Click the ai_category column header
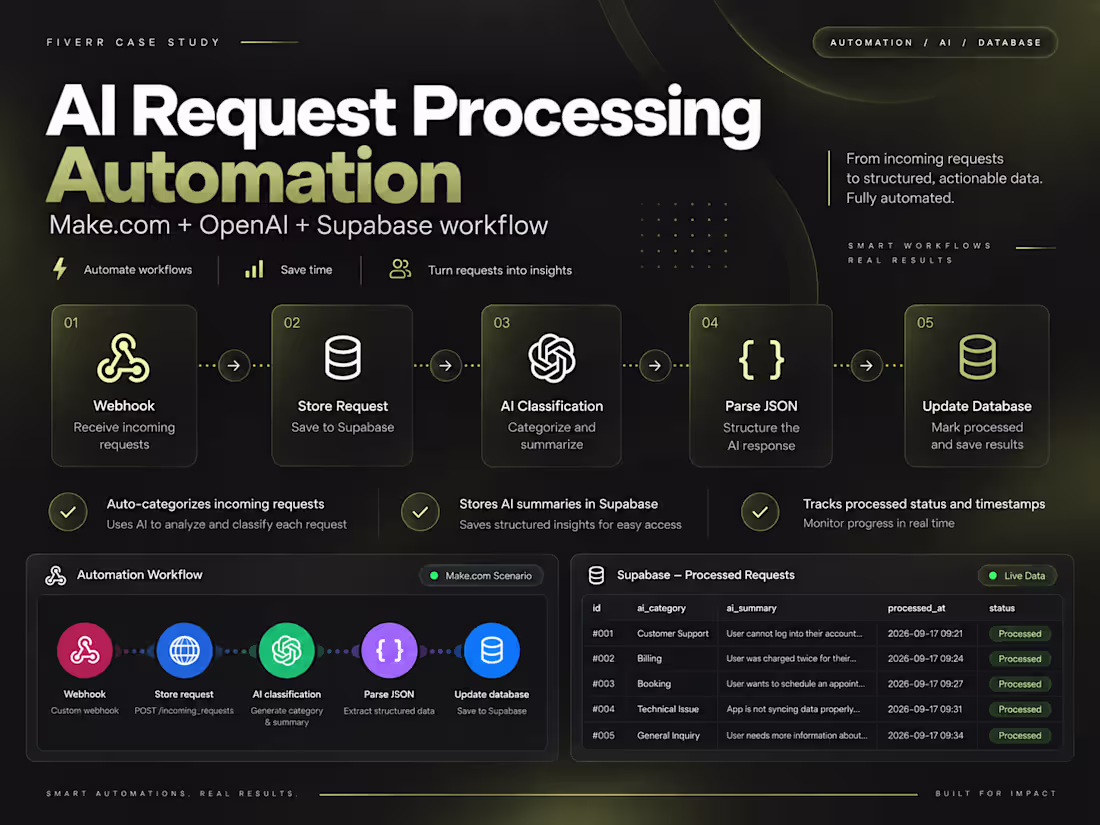Viewport: 1100px width, 825px height. click(661, 608)
